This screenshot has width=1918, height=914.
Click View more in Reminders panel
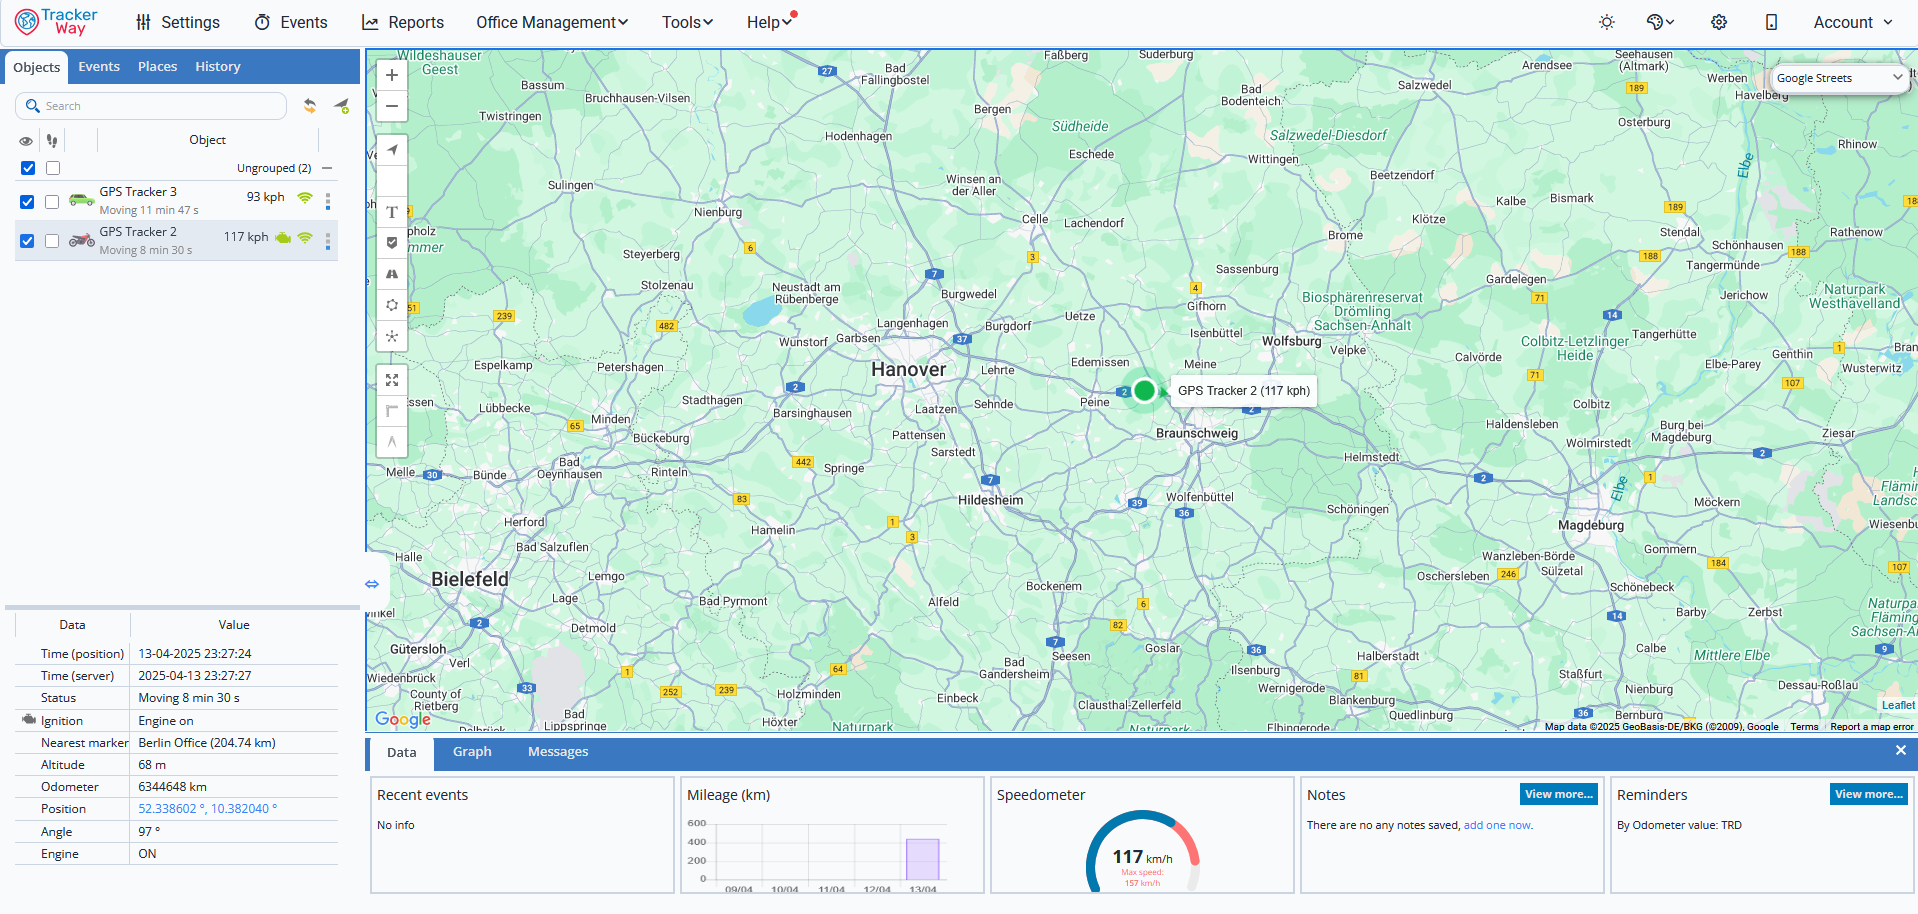[x=1869, y=794]
